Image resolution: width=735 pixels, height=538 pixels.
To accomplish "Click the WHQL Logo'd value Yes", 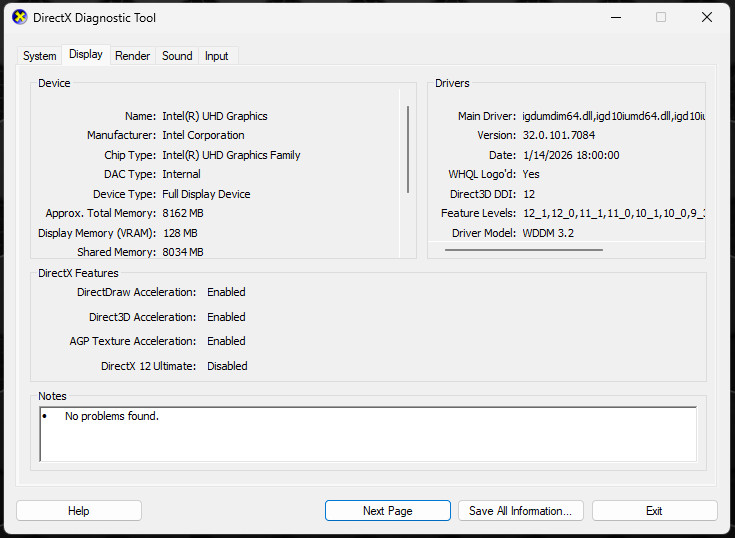I will [x=531, y=174].
